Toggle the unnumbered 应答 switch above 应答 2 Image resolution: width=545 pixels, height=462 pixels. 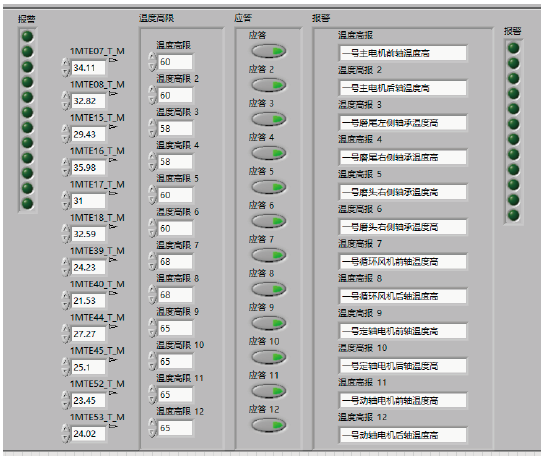269,51
